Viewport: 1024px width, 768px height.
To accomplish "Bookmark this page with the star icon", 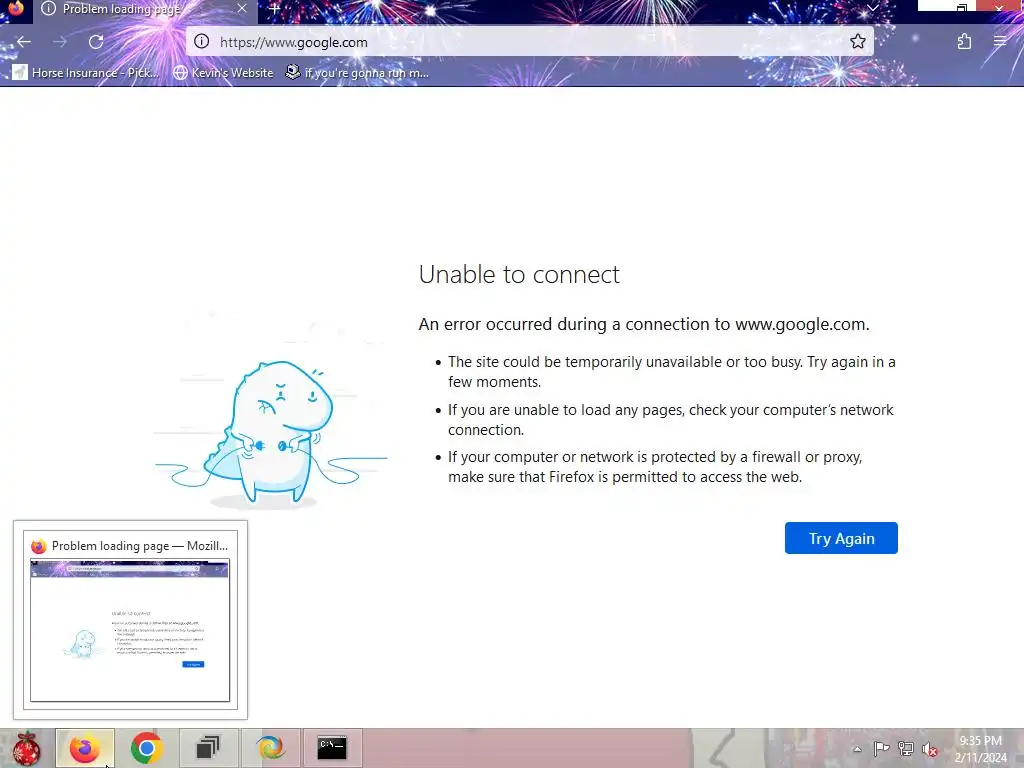I will coord(857,42).
